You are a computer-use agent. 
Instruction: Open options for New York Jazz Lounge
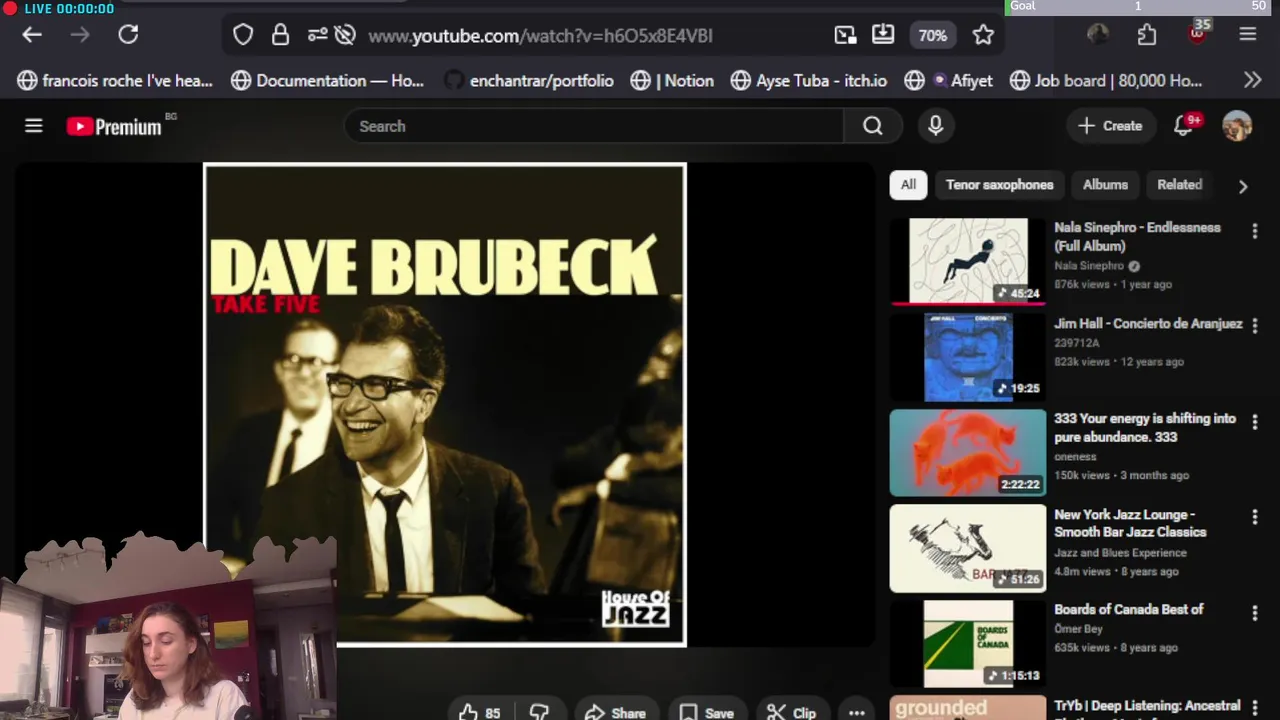coord(1254,517)
